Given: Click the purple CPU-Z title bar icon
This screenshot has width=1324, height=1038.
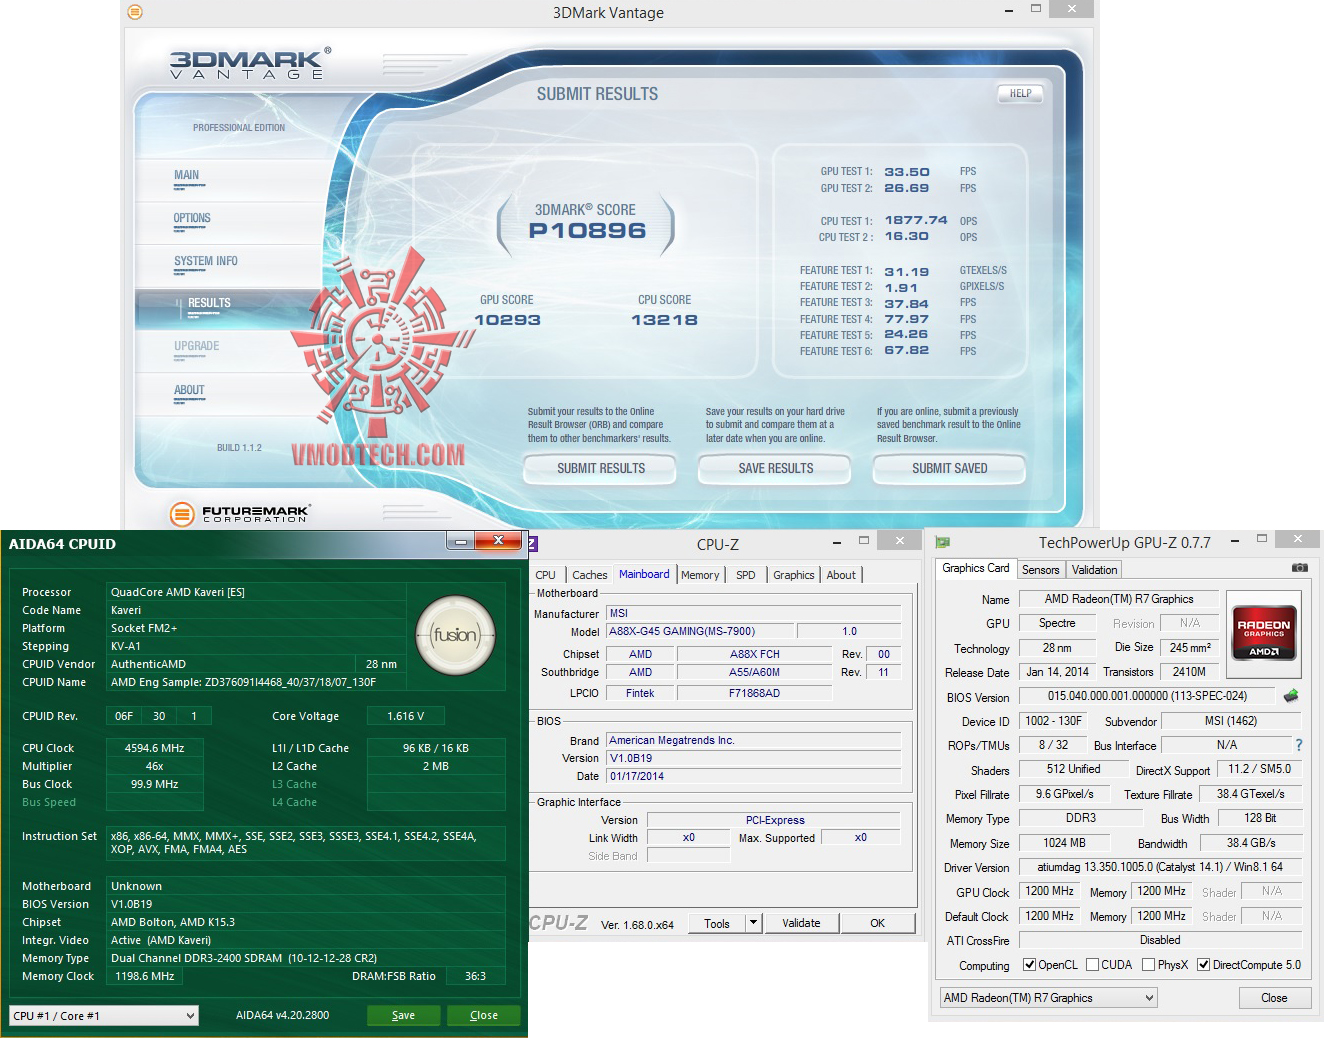Looking at the screenshot, I should tap(532, 544).
